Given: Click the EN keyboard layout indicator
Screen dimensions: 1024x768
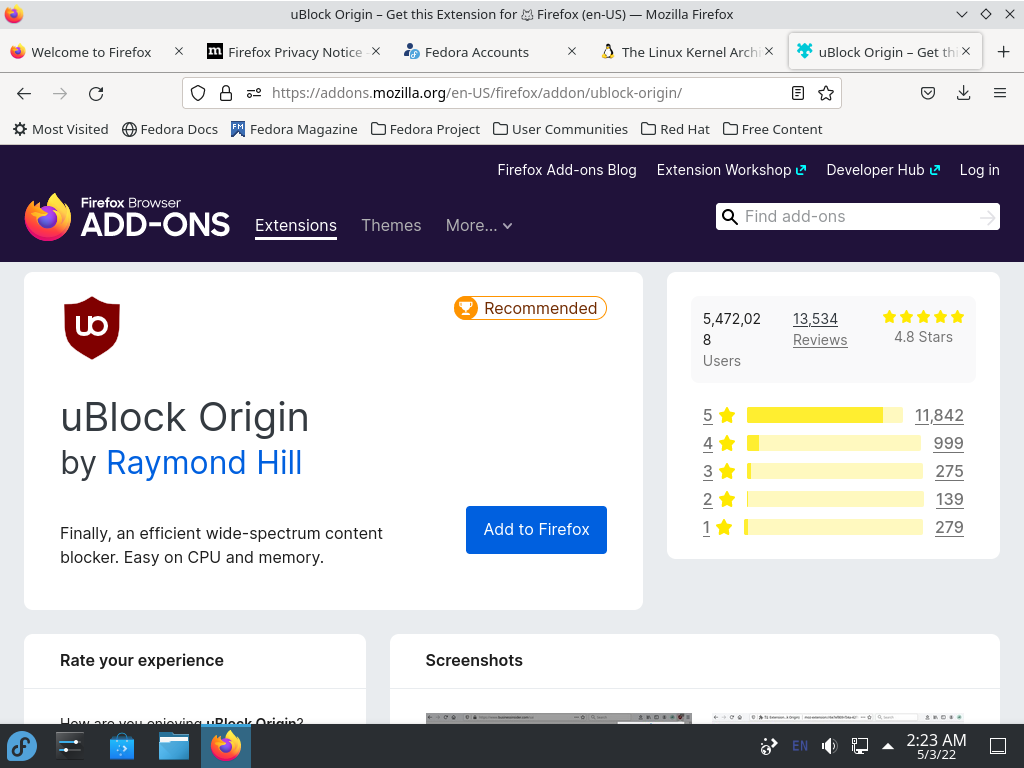Looking at the screenshot, I should 799,746.
